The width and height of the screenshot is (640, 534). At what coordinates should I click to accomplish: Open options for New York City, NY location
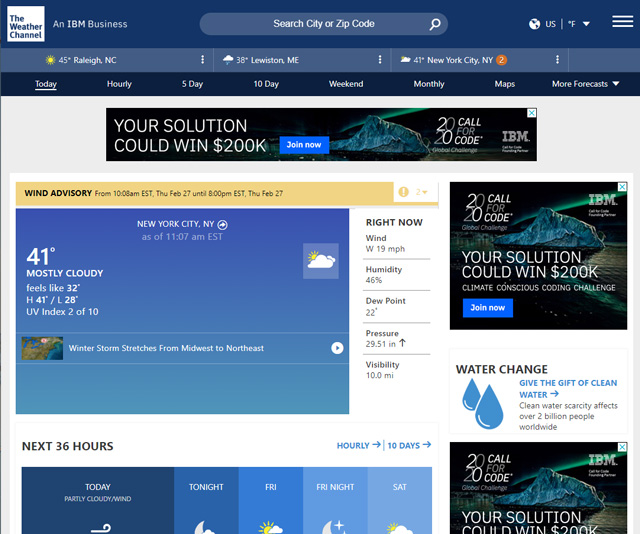point(557,60)
